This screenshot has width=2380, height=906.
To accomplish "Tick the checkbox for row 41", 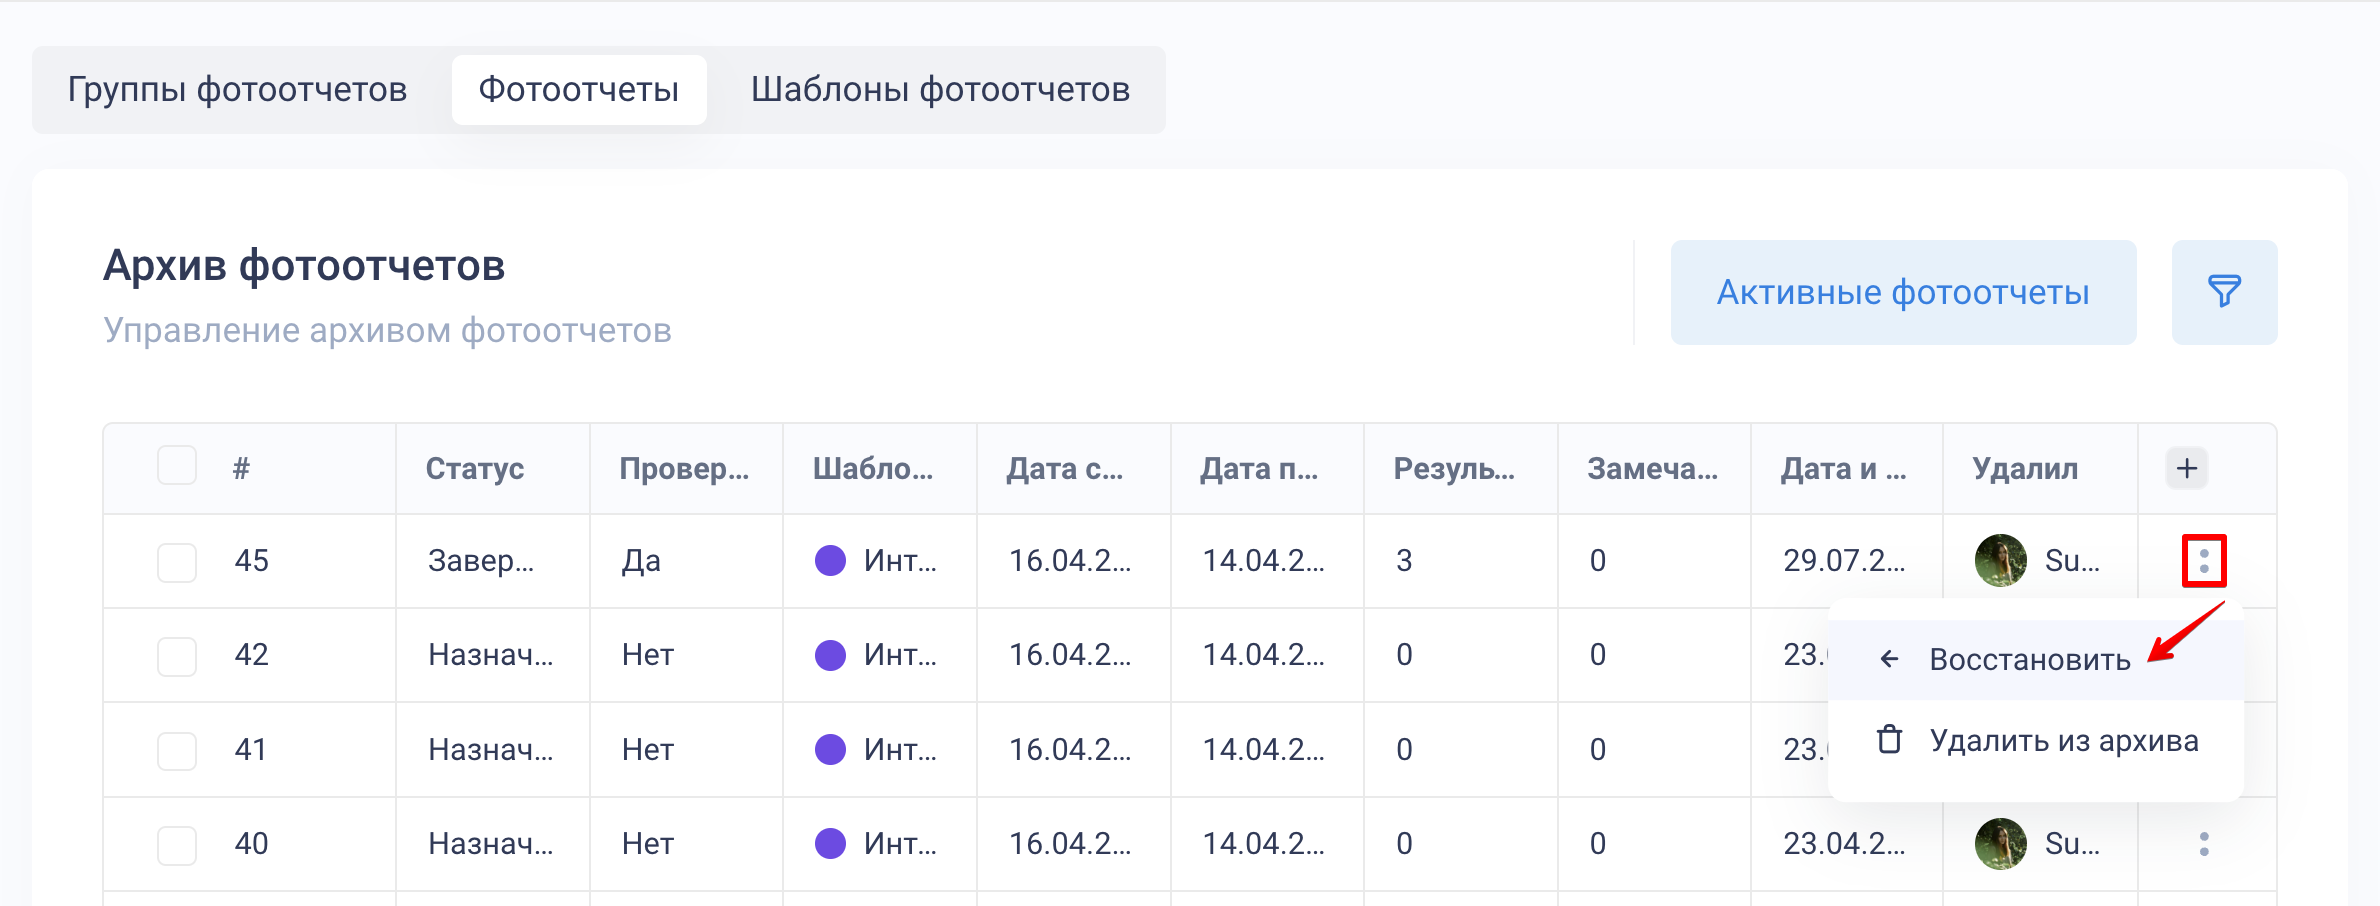I will coord(177,750).
